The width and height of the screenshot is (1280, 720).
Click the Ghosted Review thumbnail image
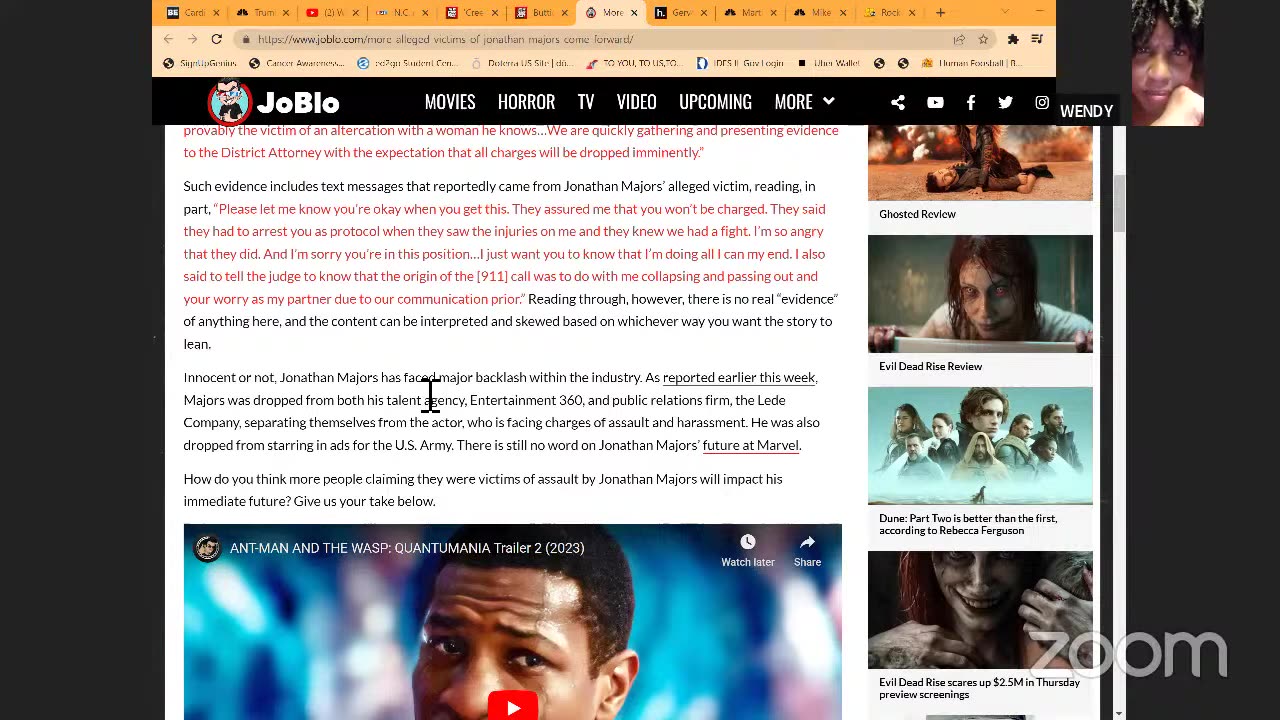click(x=980, y=164)
